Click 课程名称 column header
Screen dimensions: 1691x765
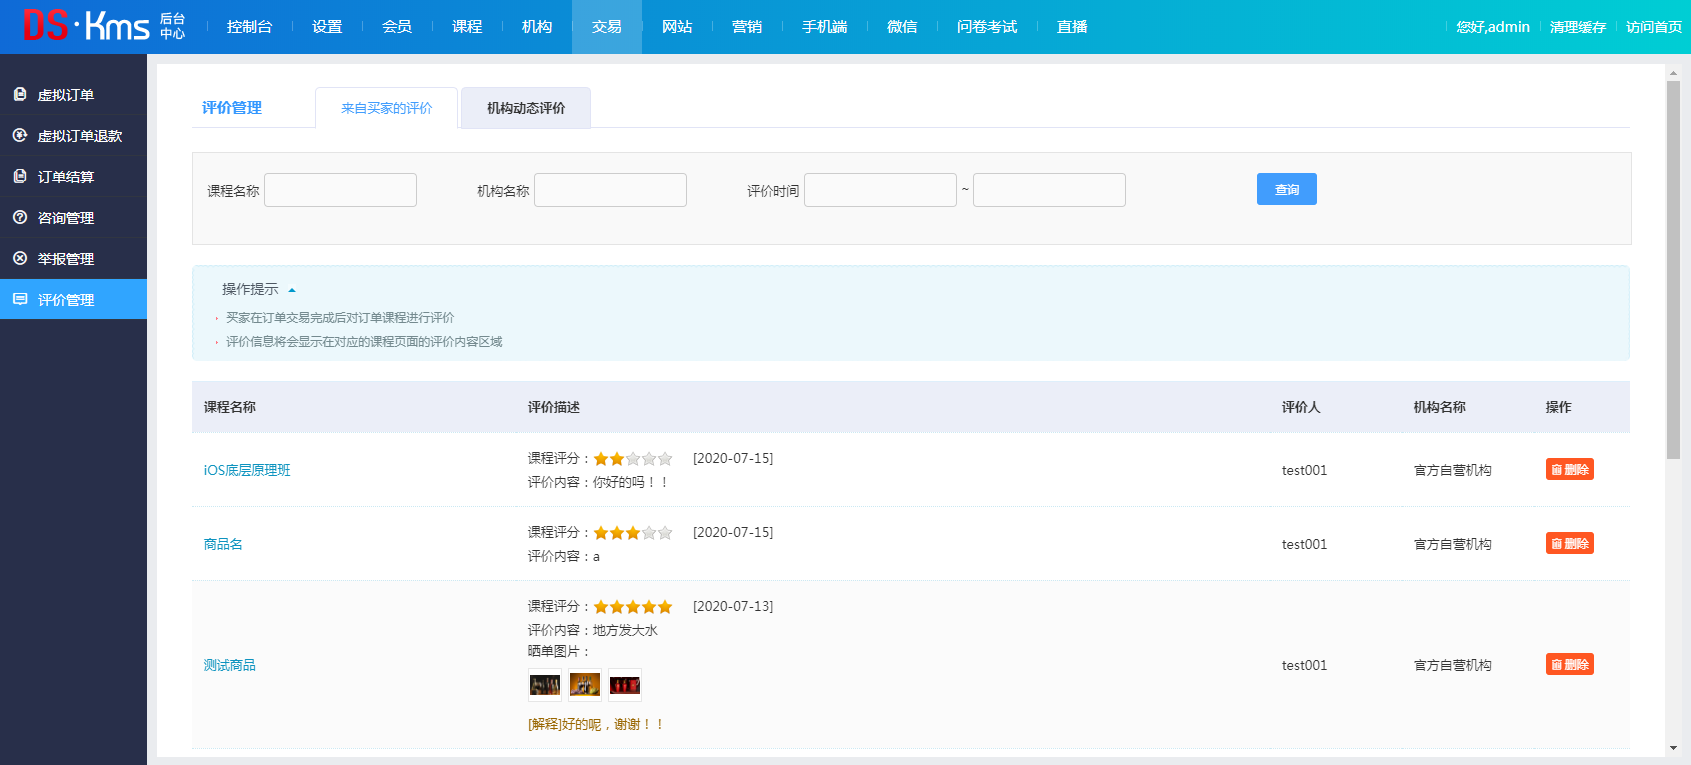click(230, 407)
